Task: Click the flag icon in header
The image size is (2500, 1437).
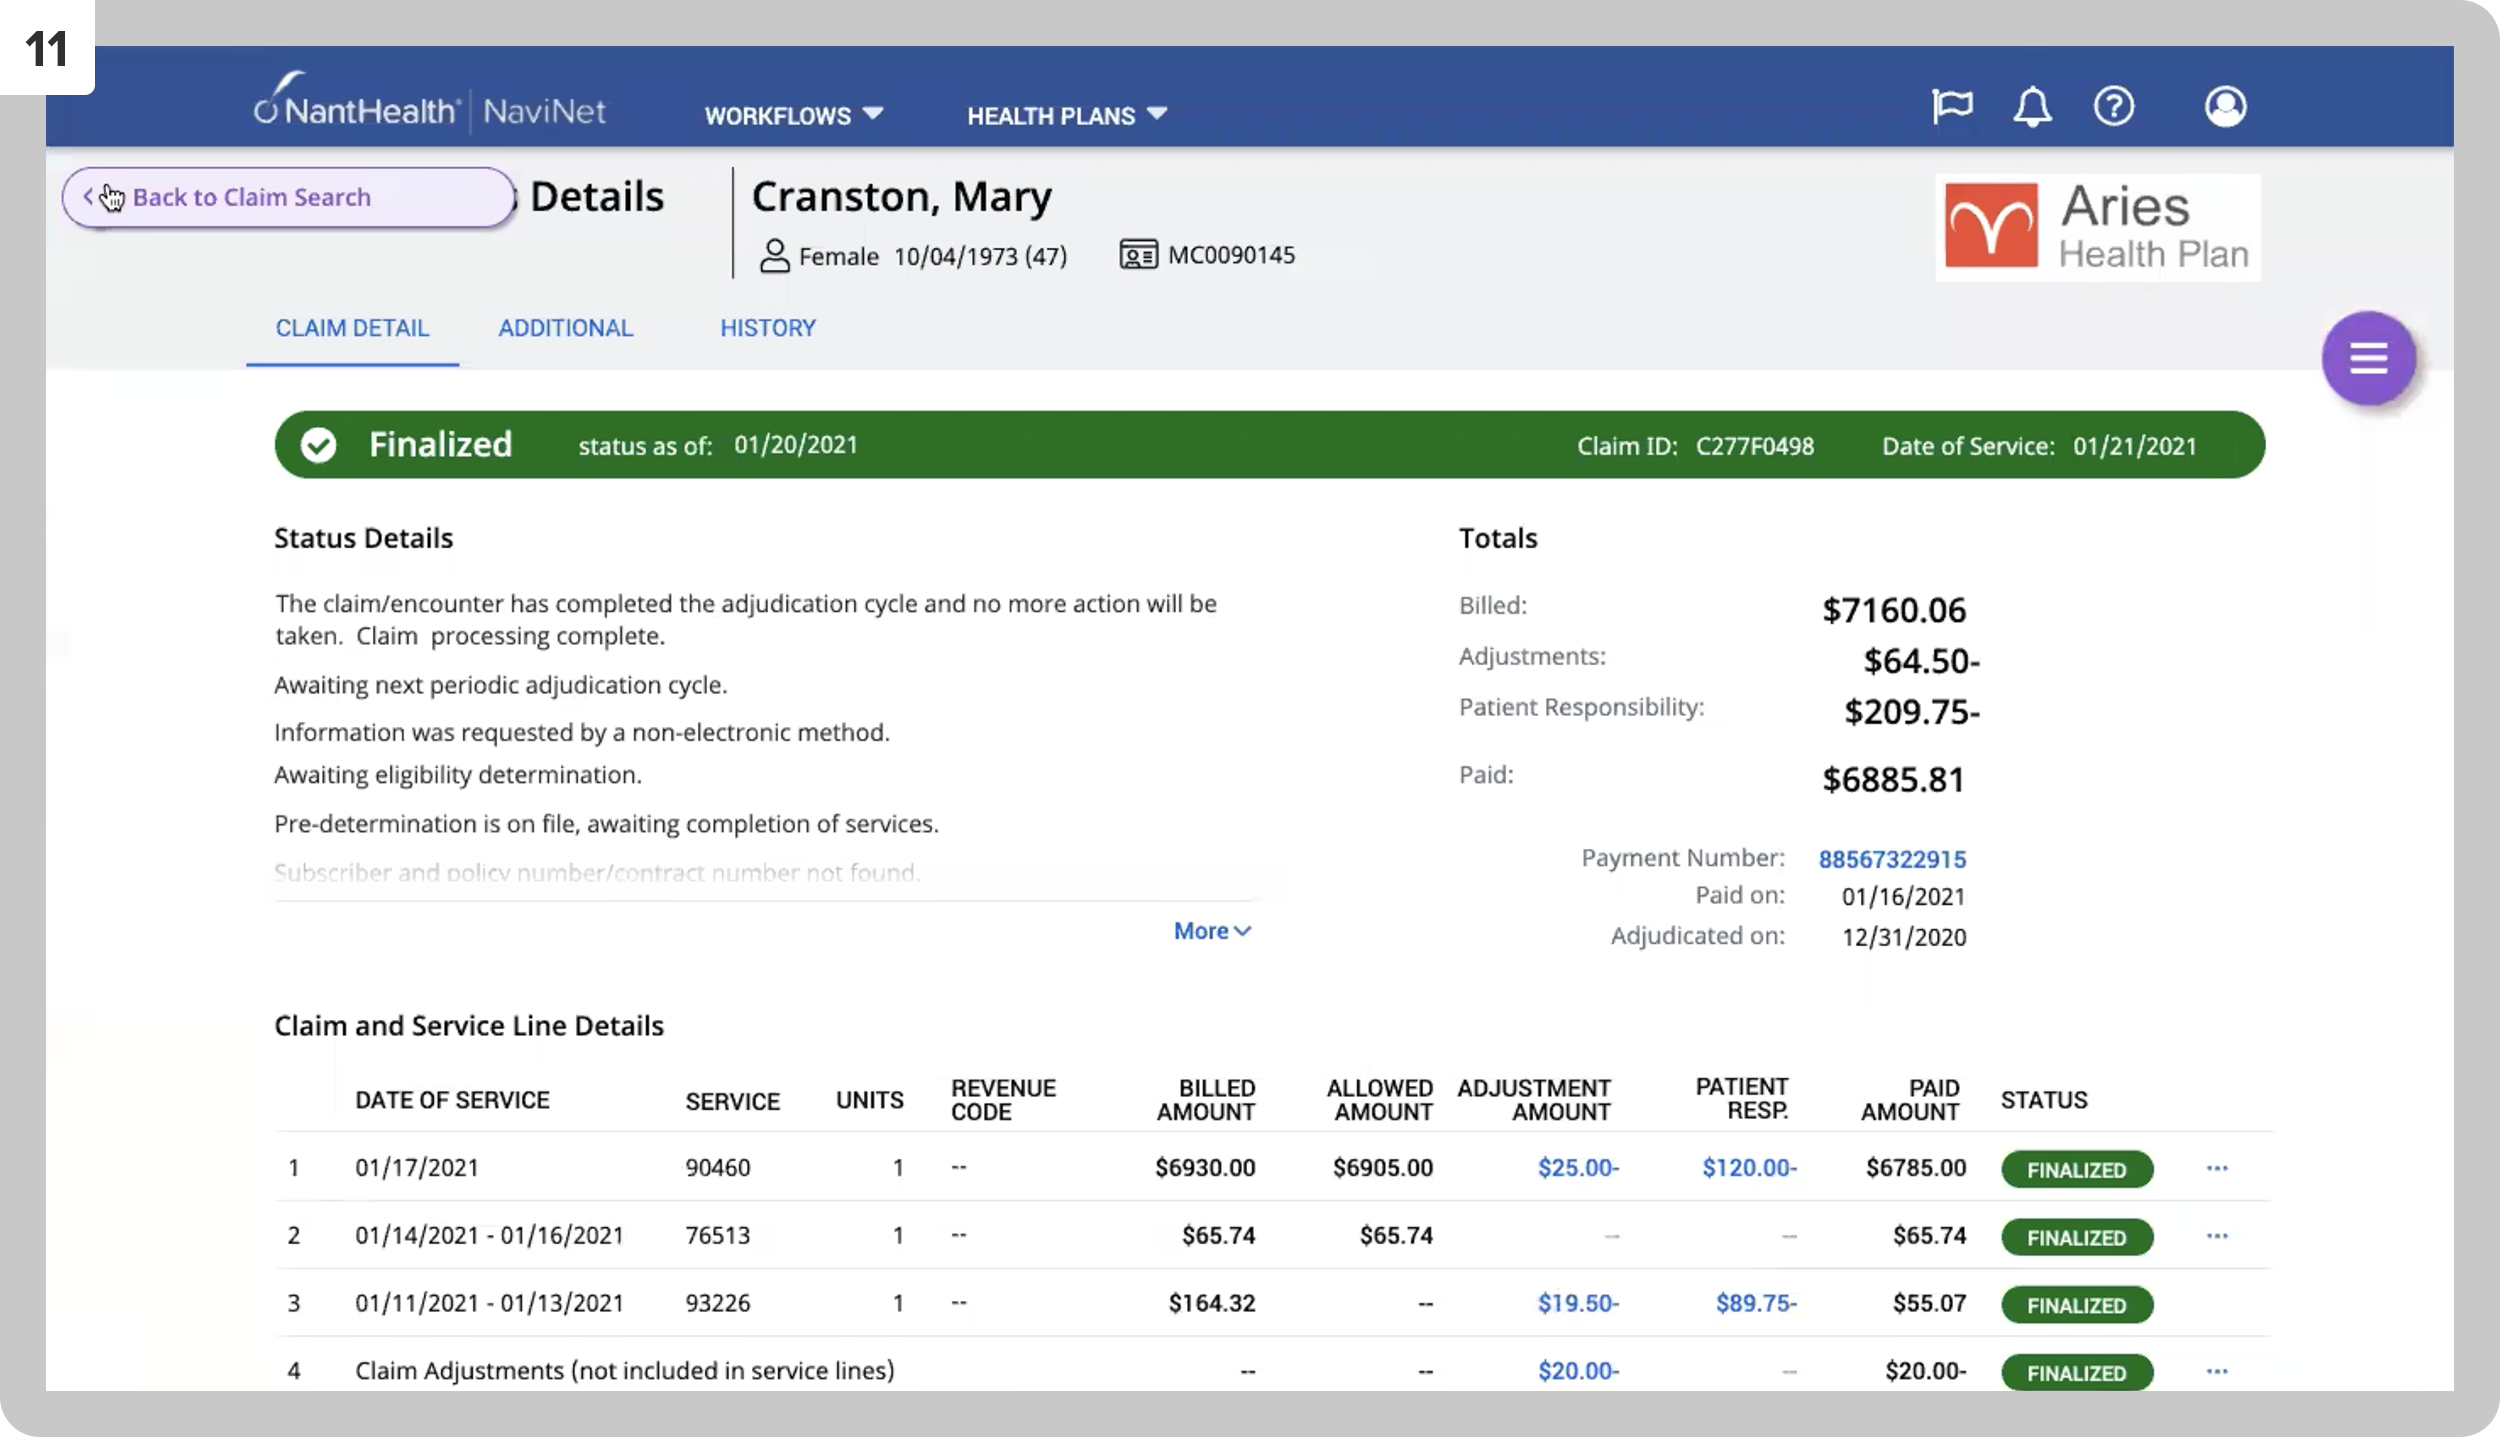Action: click(x=1951, y=105)
